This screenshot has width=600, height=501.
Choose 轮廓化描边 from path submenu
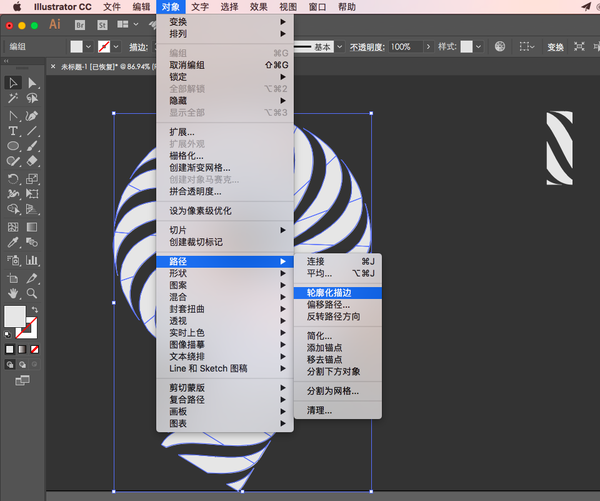(x=338, y=293)
